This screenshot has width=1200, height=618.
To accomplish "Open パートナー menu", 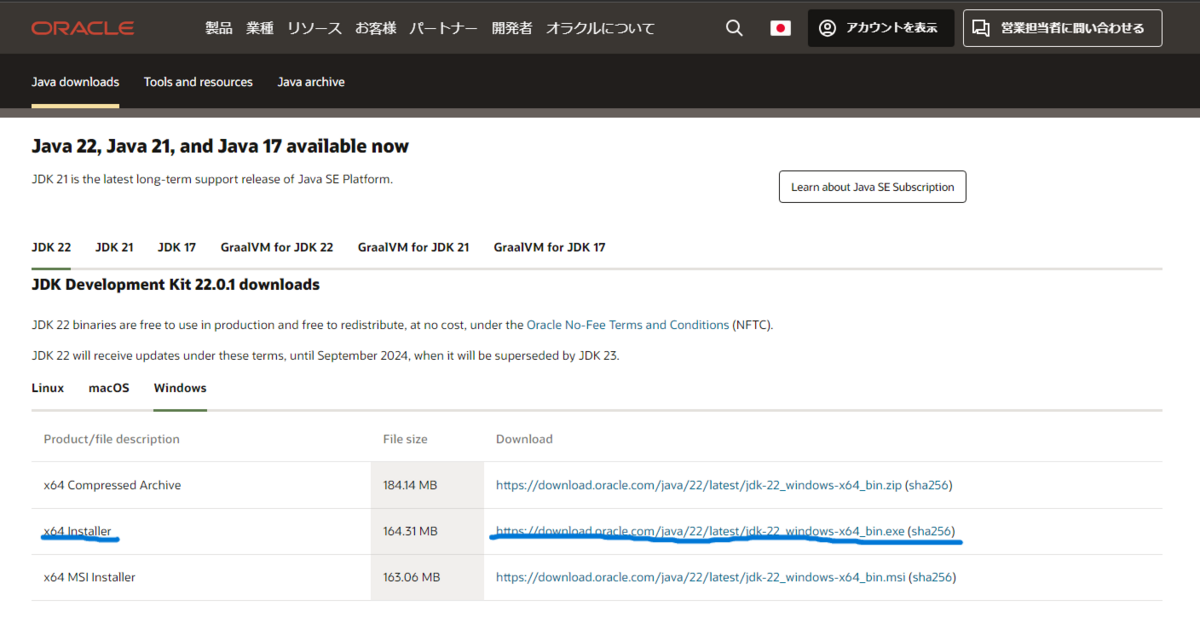I will point(443,28).
